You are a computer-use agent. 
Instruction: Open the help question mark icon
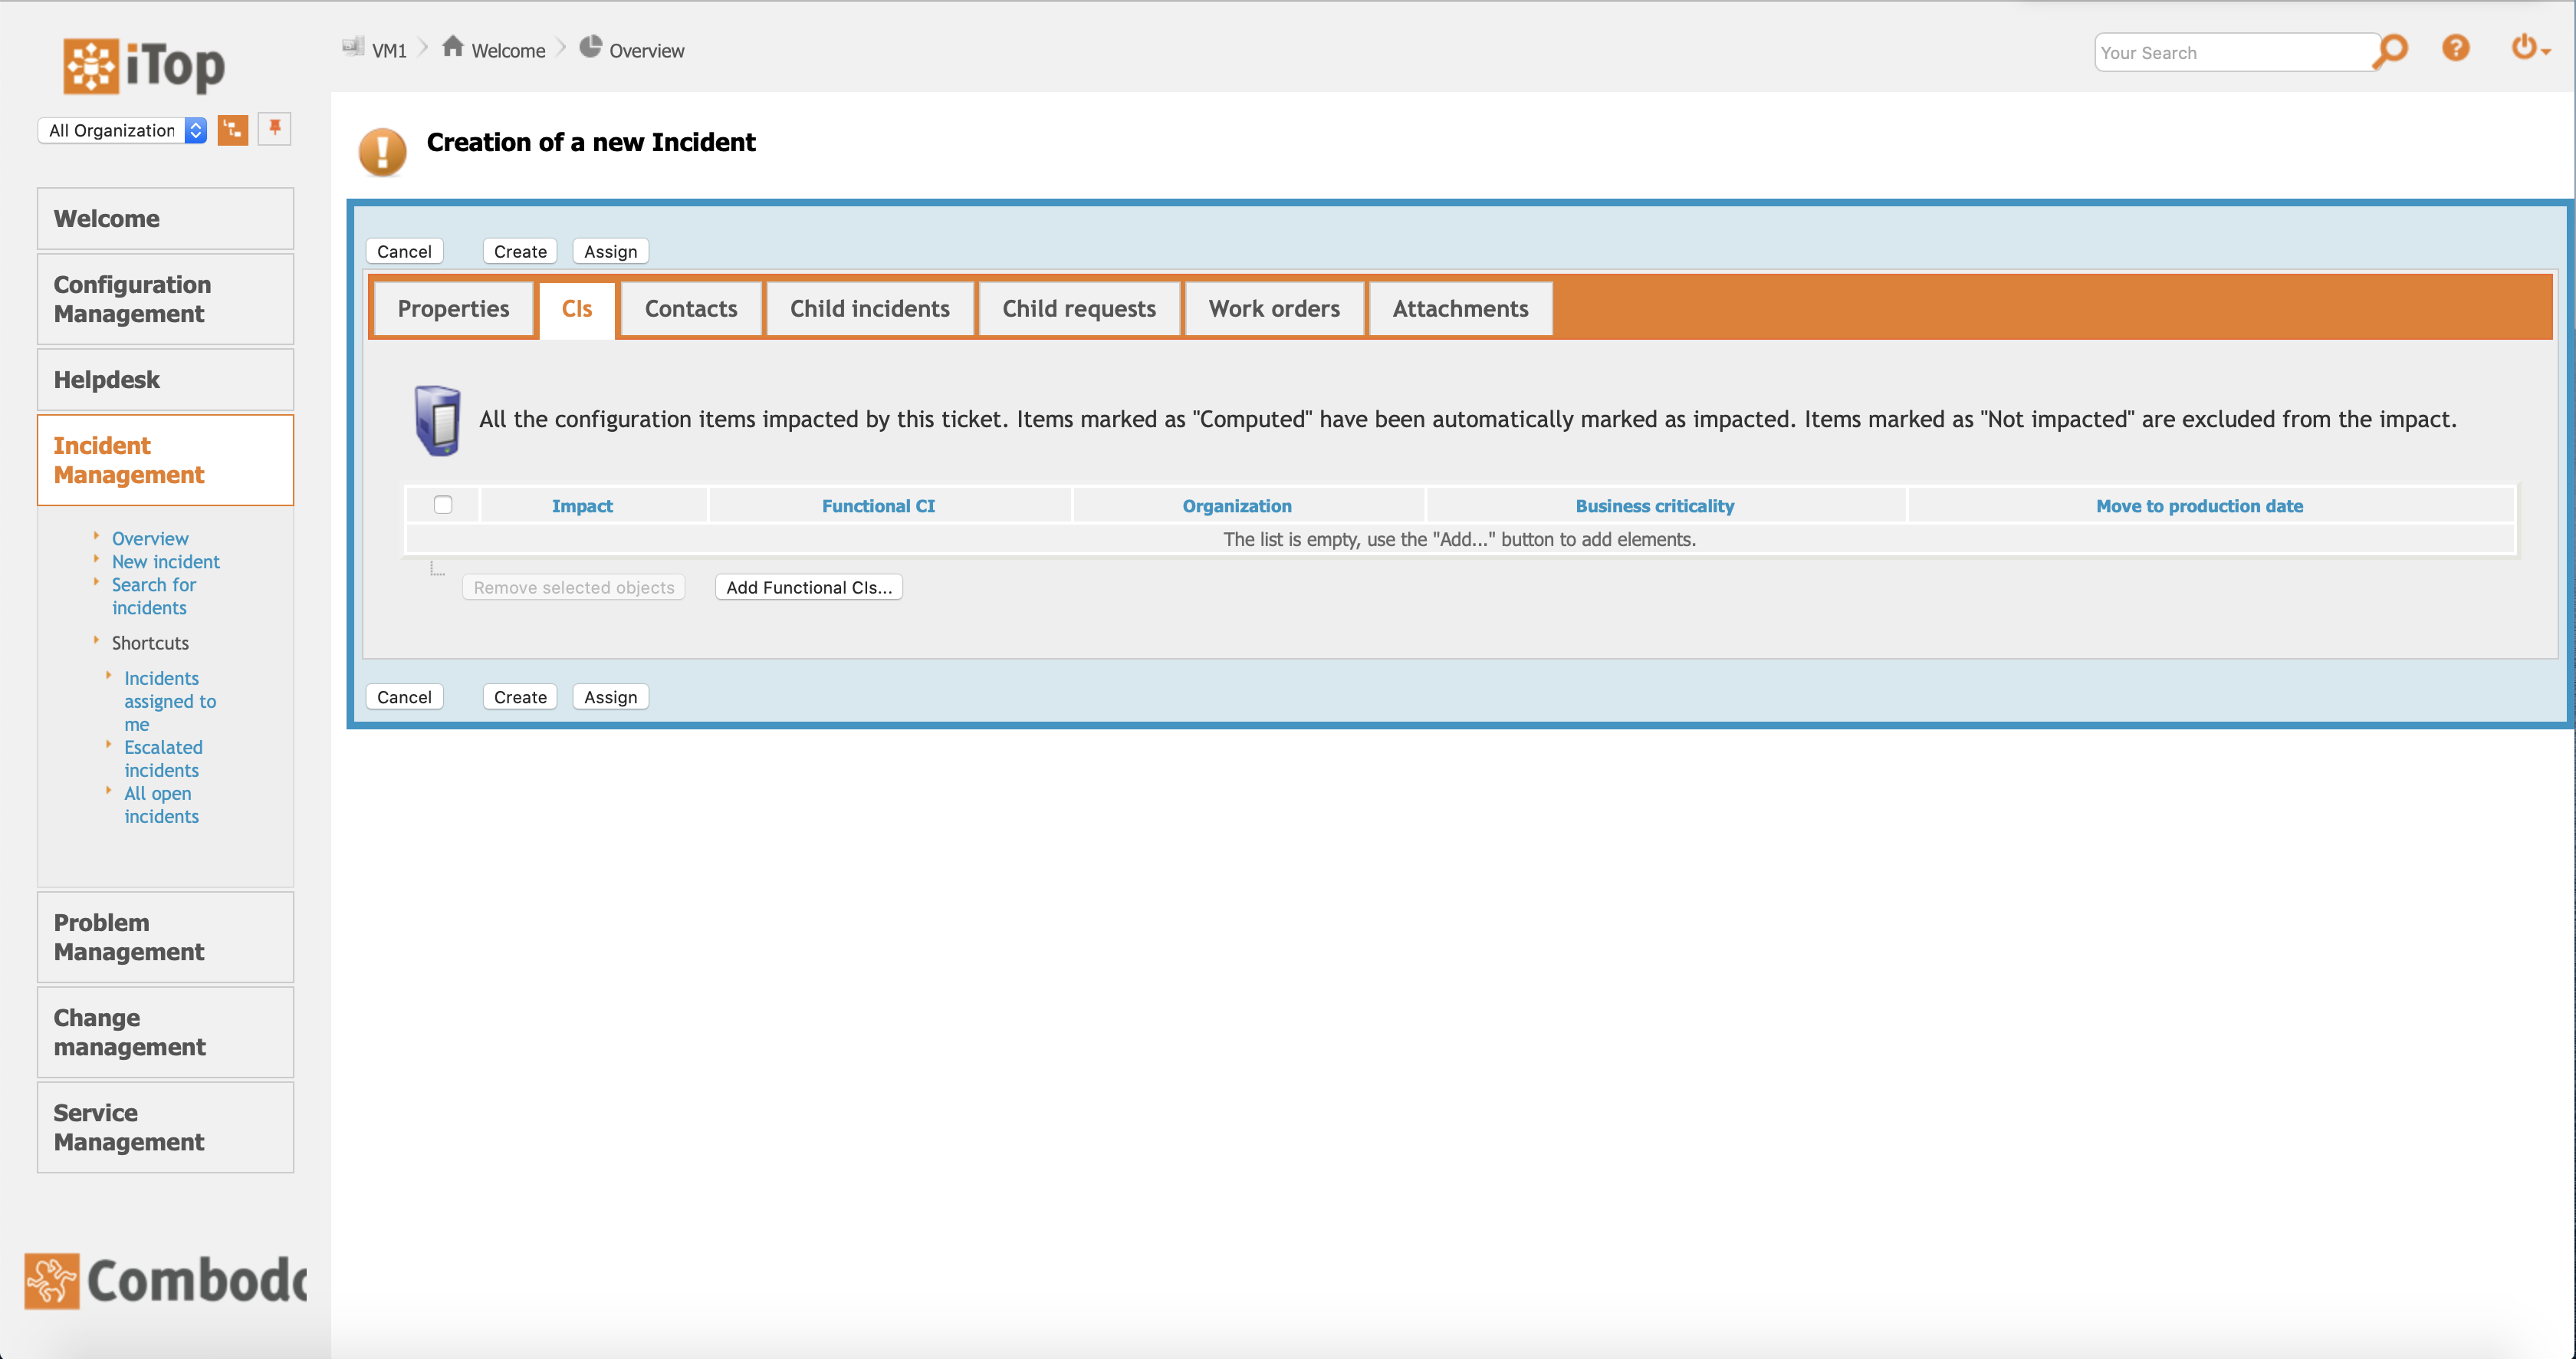click(x=2456, y=47)
